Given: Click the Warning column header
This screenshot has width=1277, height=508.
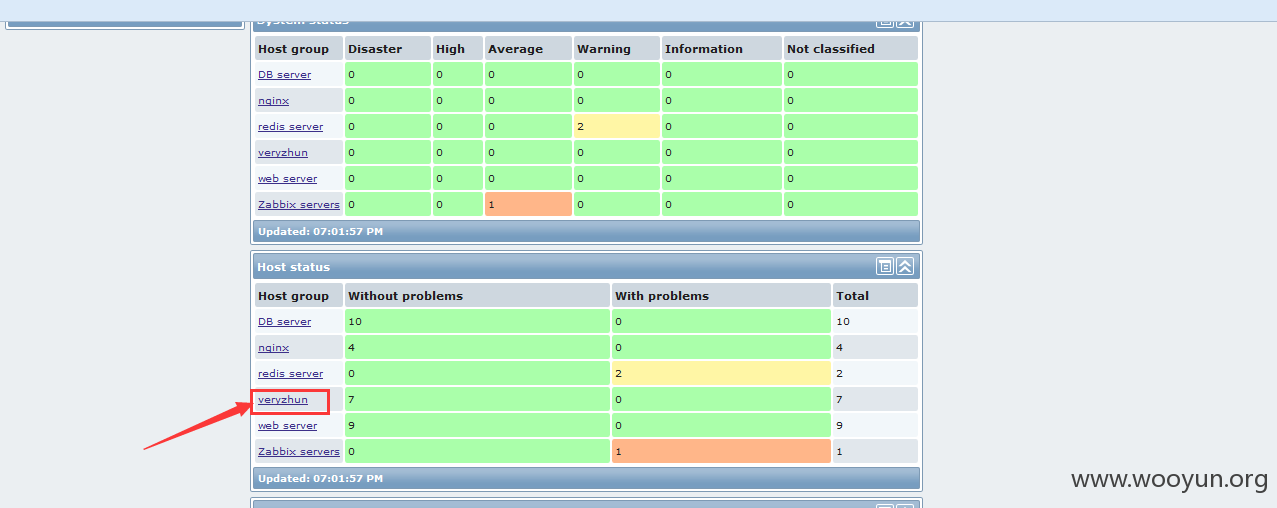Looking at the screenshot, I should coord(617,48).
